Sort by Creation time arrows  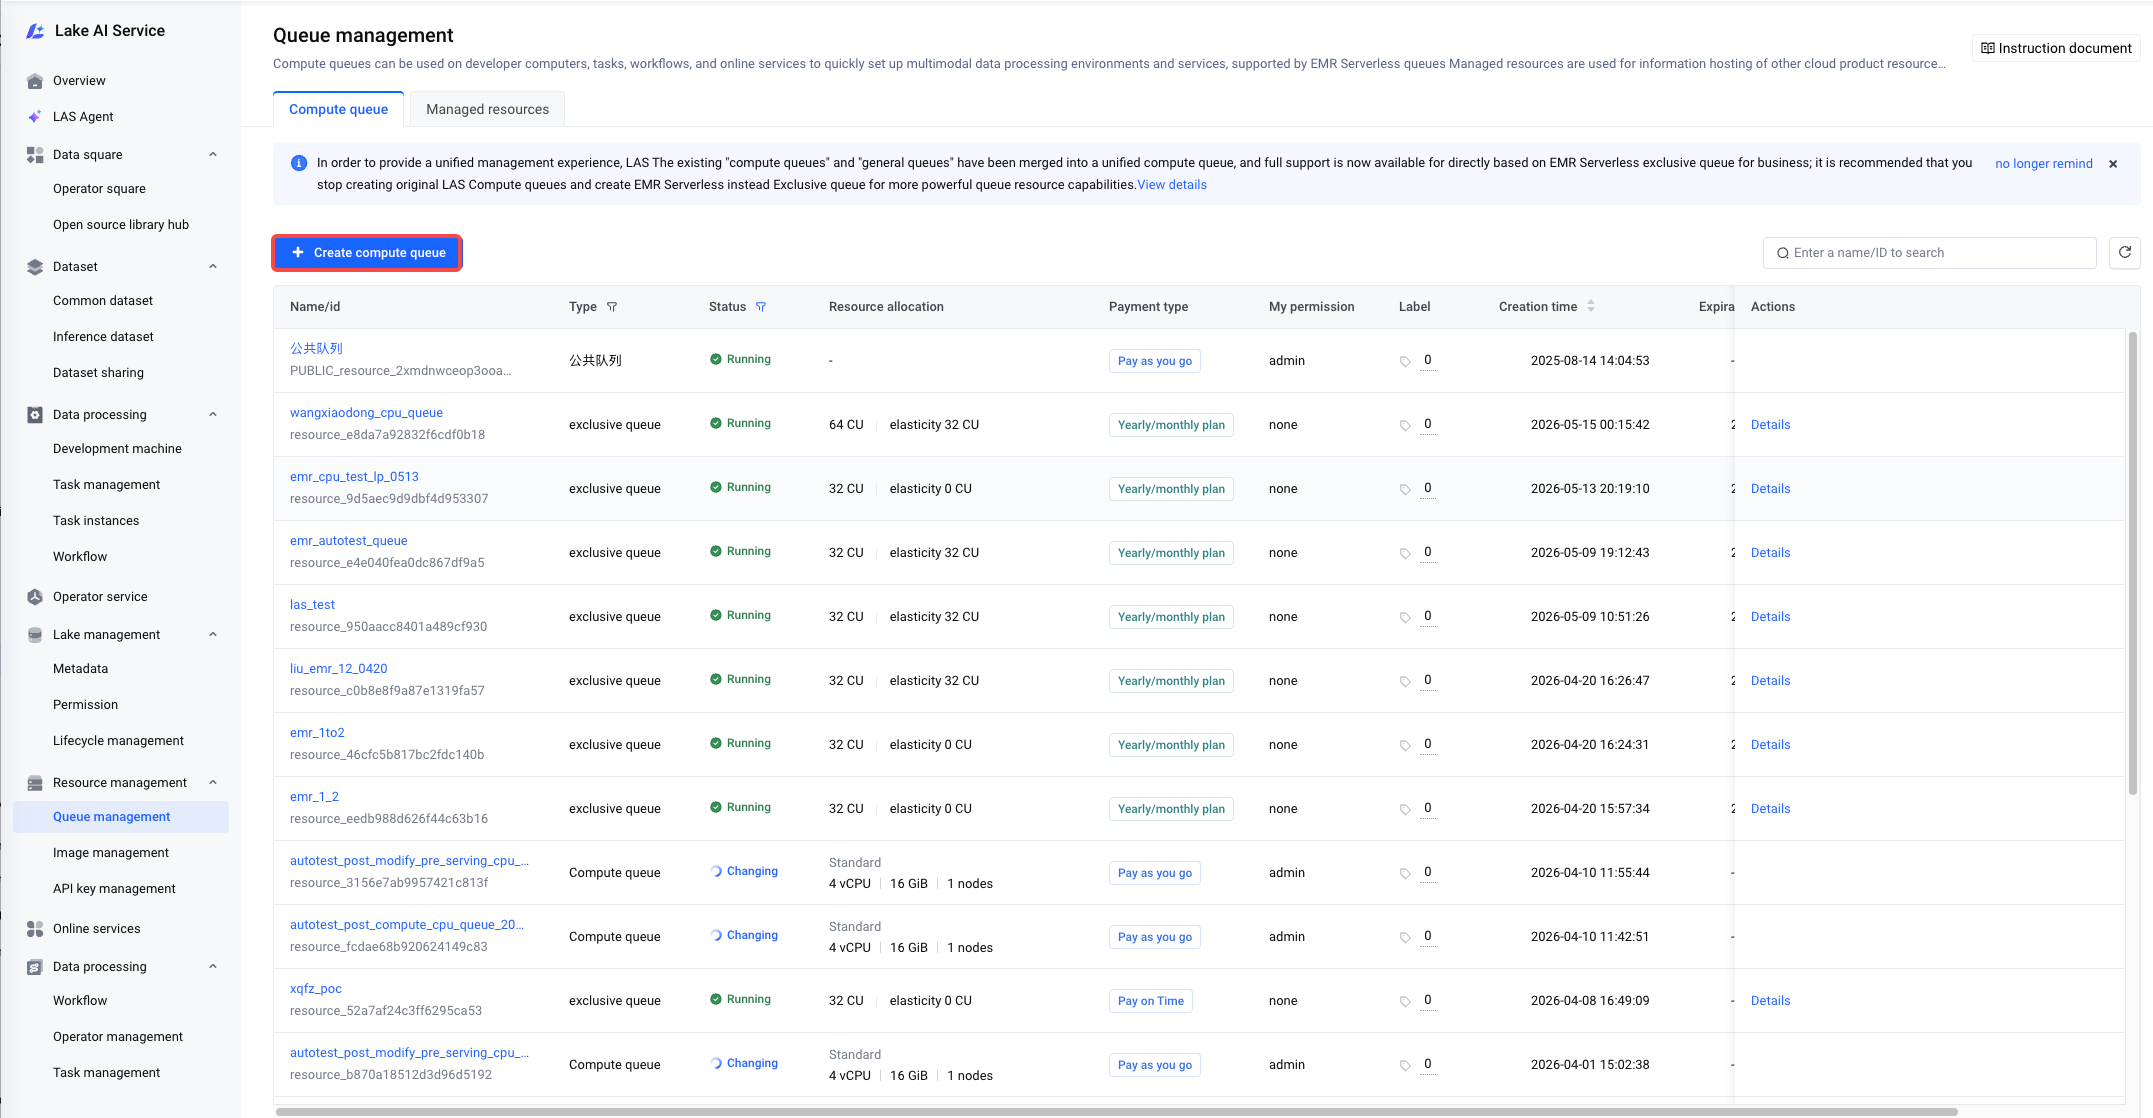(1591, 307)
